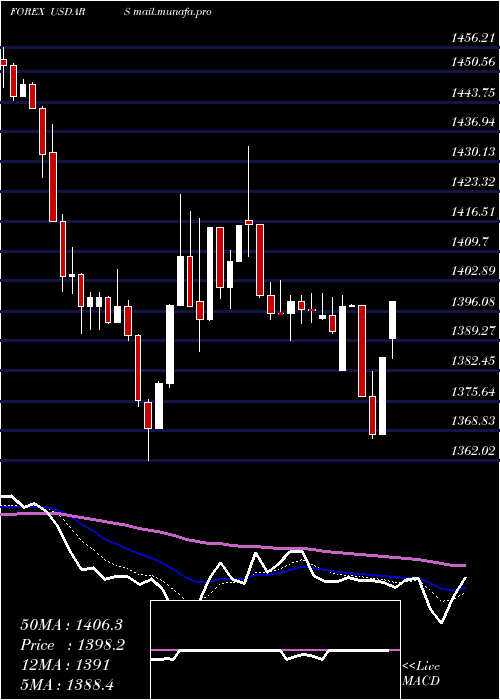Viewport: 500px width, 700px height.
Task: Click the 50MA : 1406.3 value
Action: [71, 625]
